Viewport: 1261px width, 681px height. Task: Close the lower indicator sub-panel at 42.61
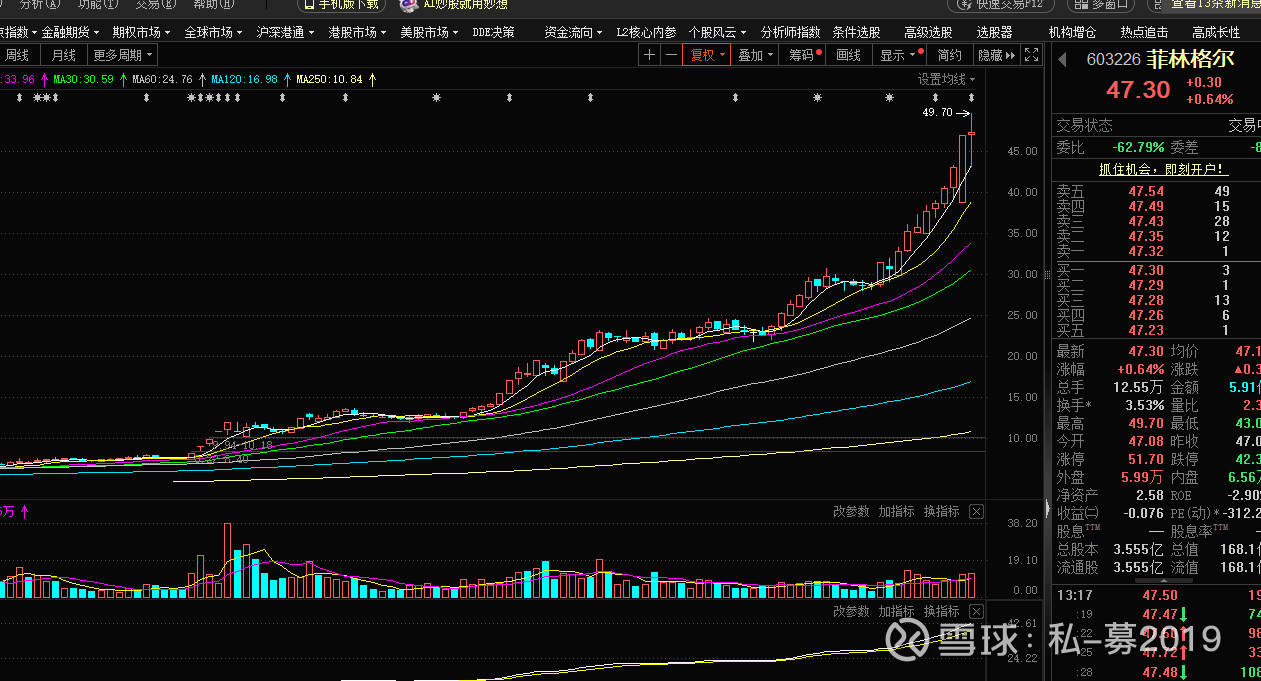[976, 611]
